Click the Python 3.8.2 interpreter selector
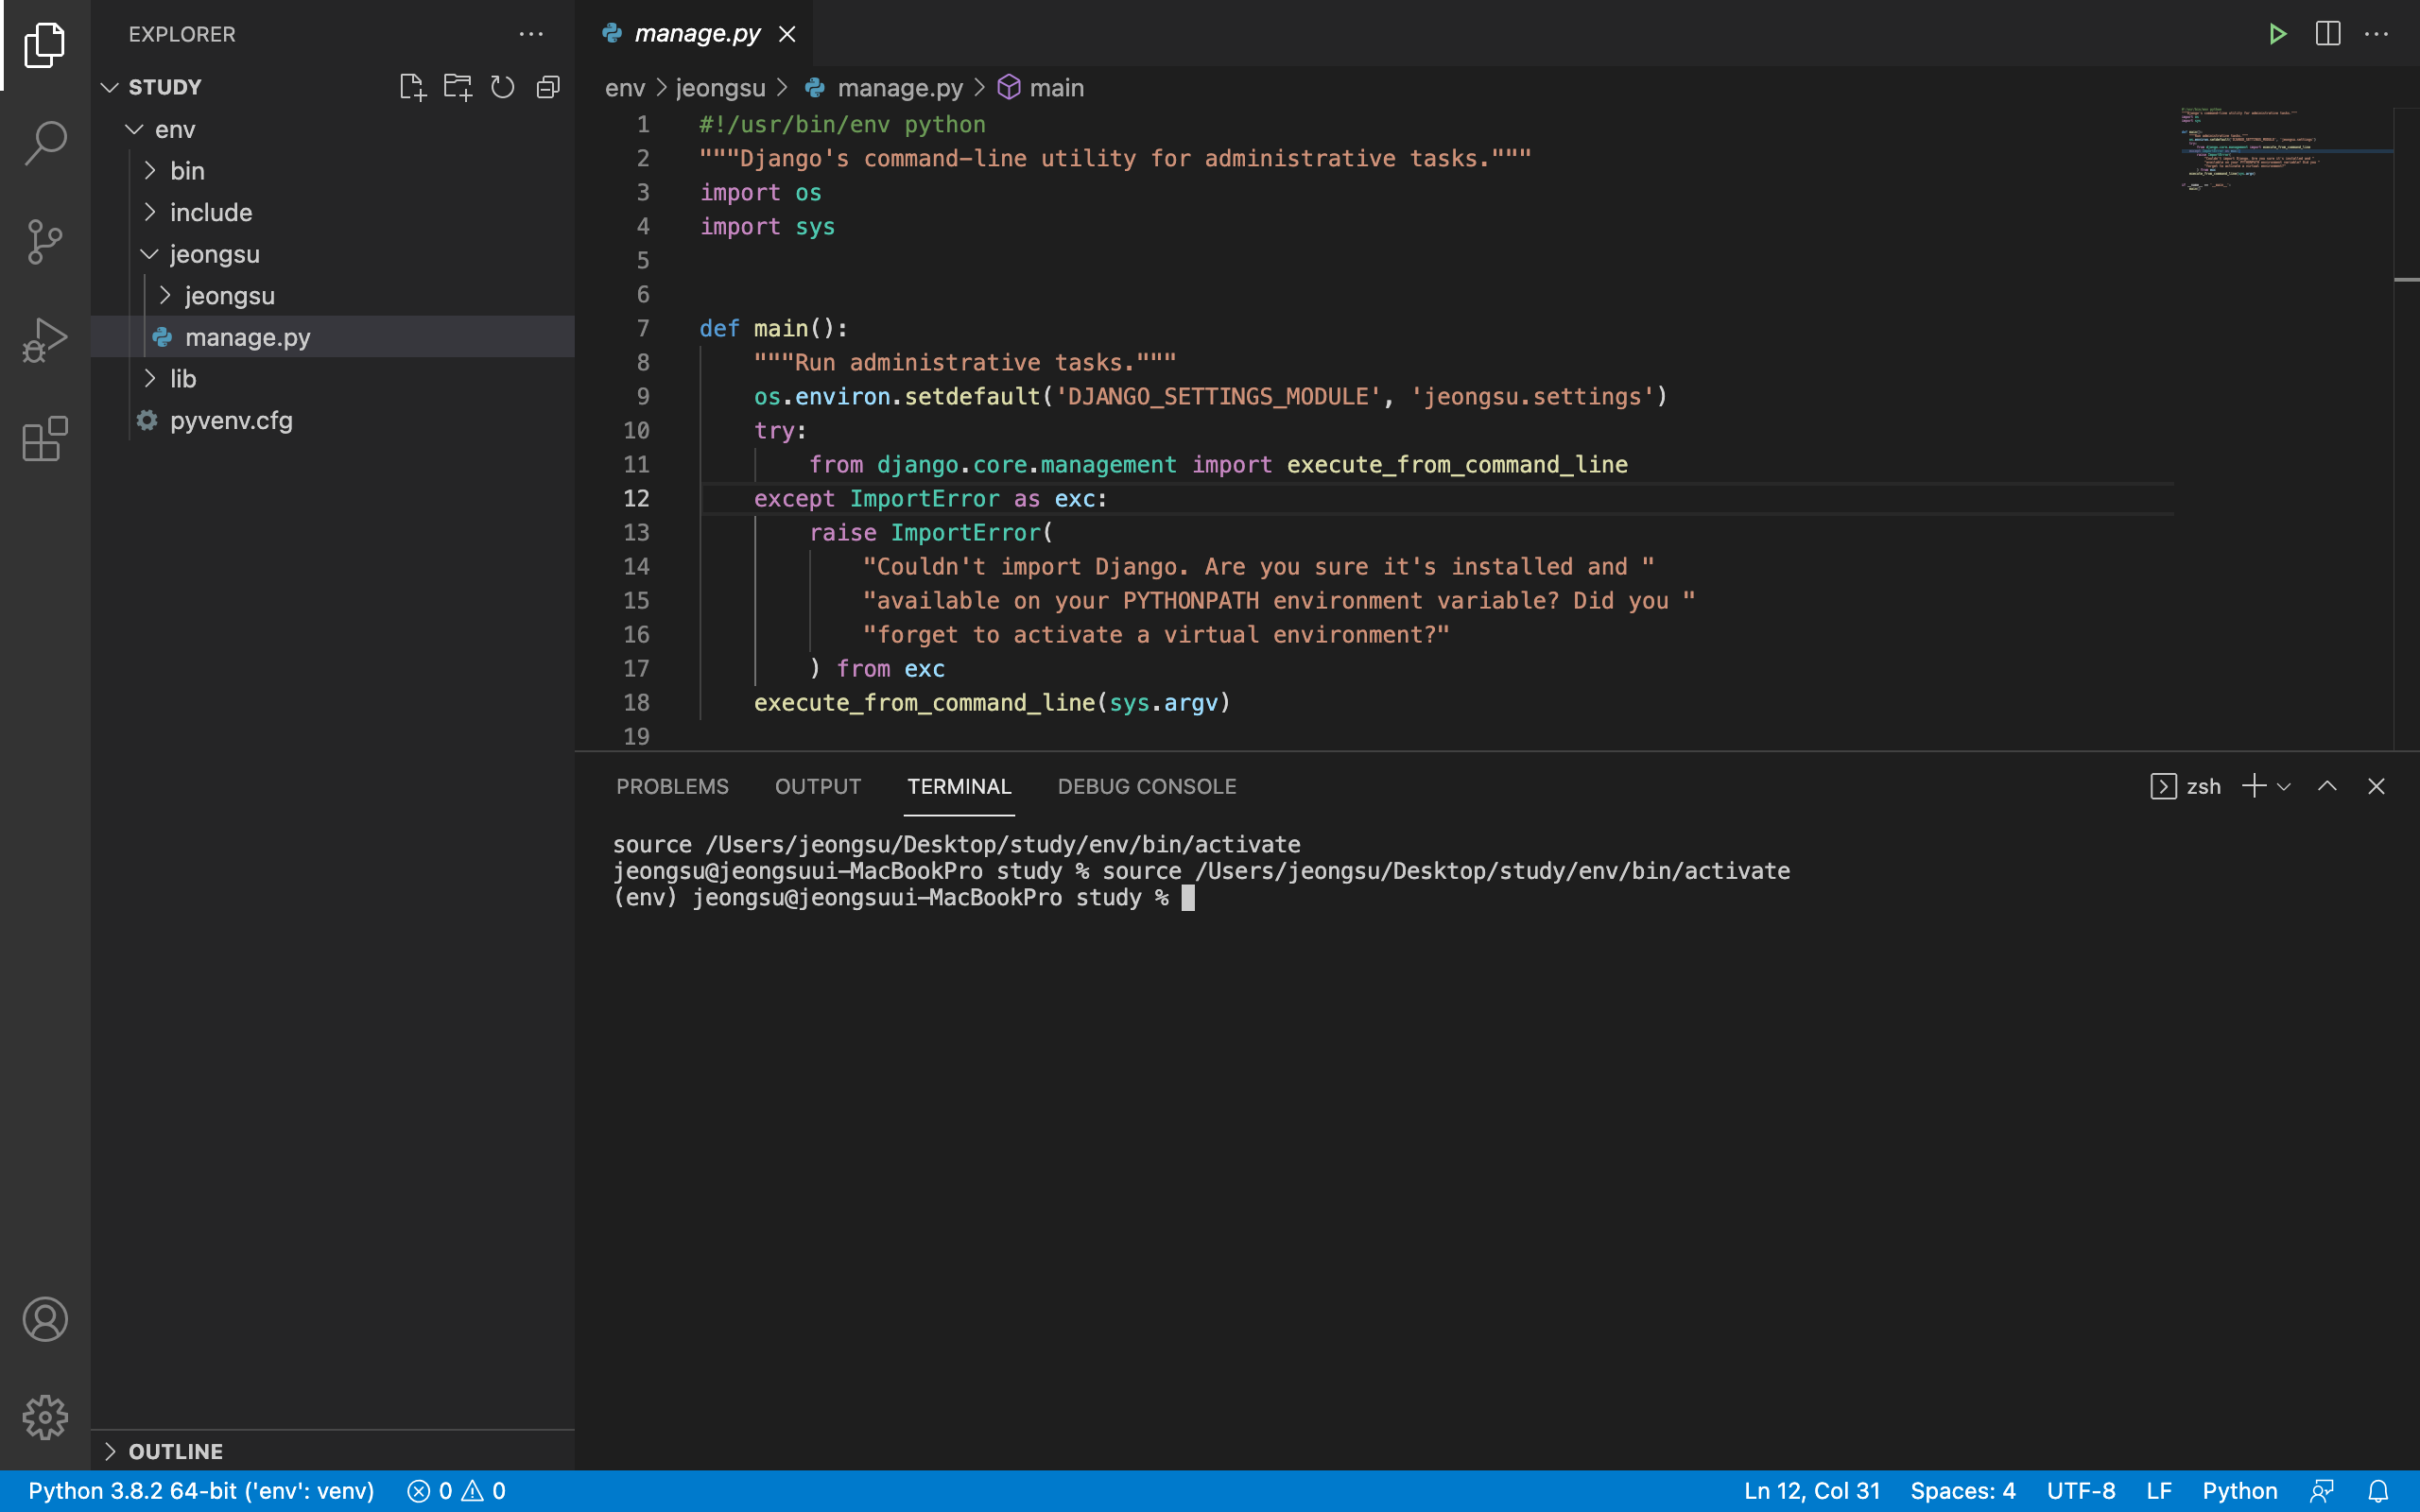The image size is (2420, 1512). point(200,1491)
